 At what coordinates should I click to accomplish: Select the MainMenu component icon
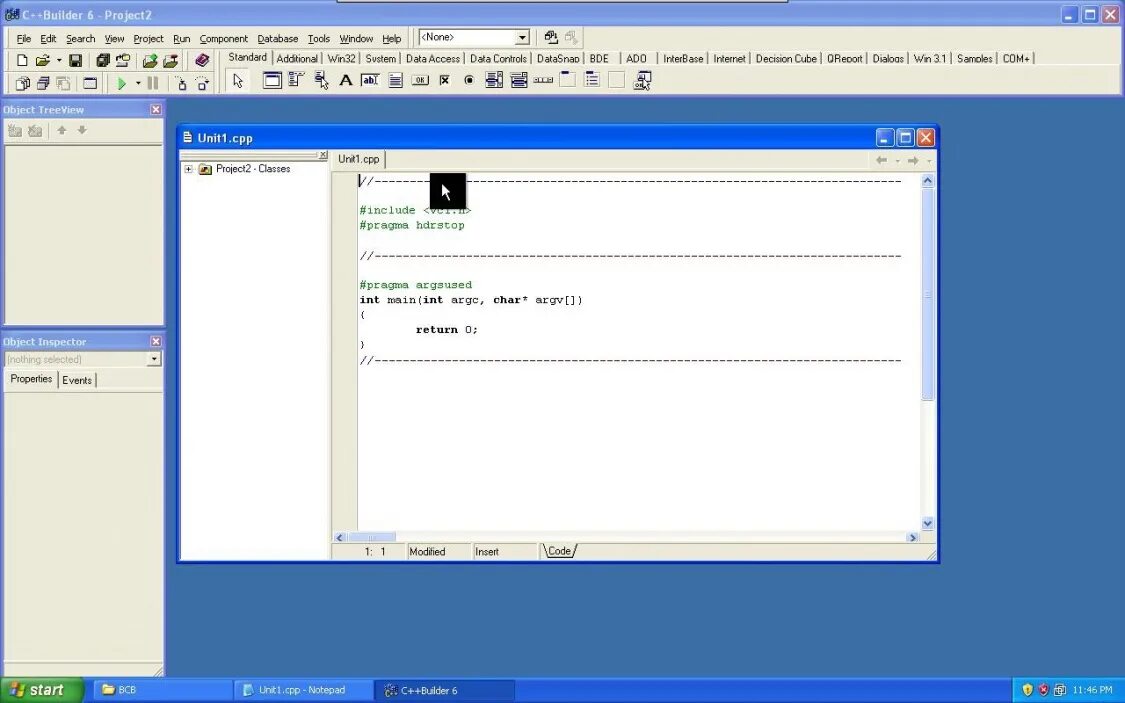tap(296, 80)
